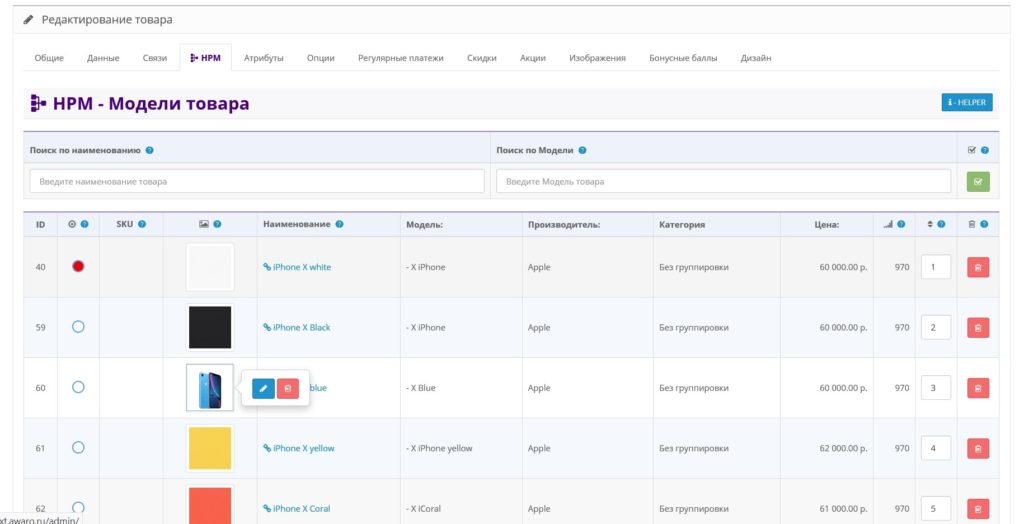The height and width of the screenshot is (524, 1024).
Task: Select the radio button for ID 59
Action: point(78,327)
